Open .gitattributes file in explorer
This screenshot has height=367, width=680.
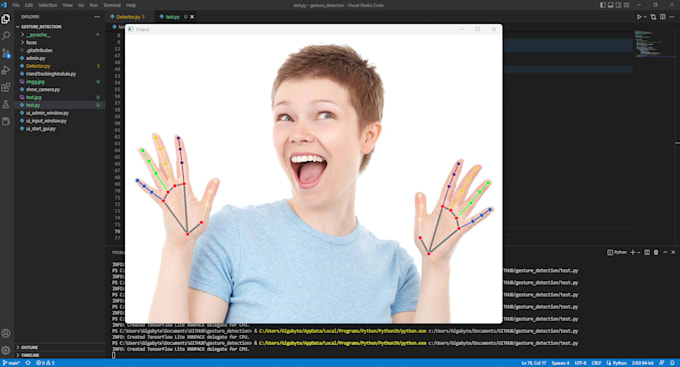[x=60, y=50]
